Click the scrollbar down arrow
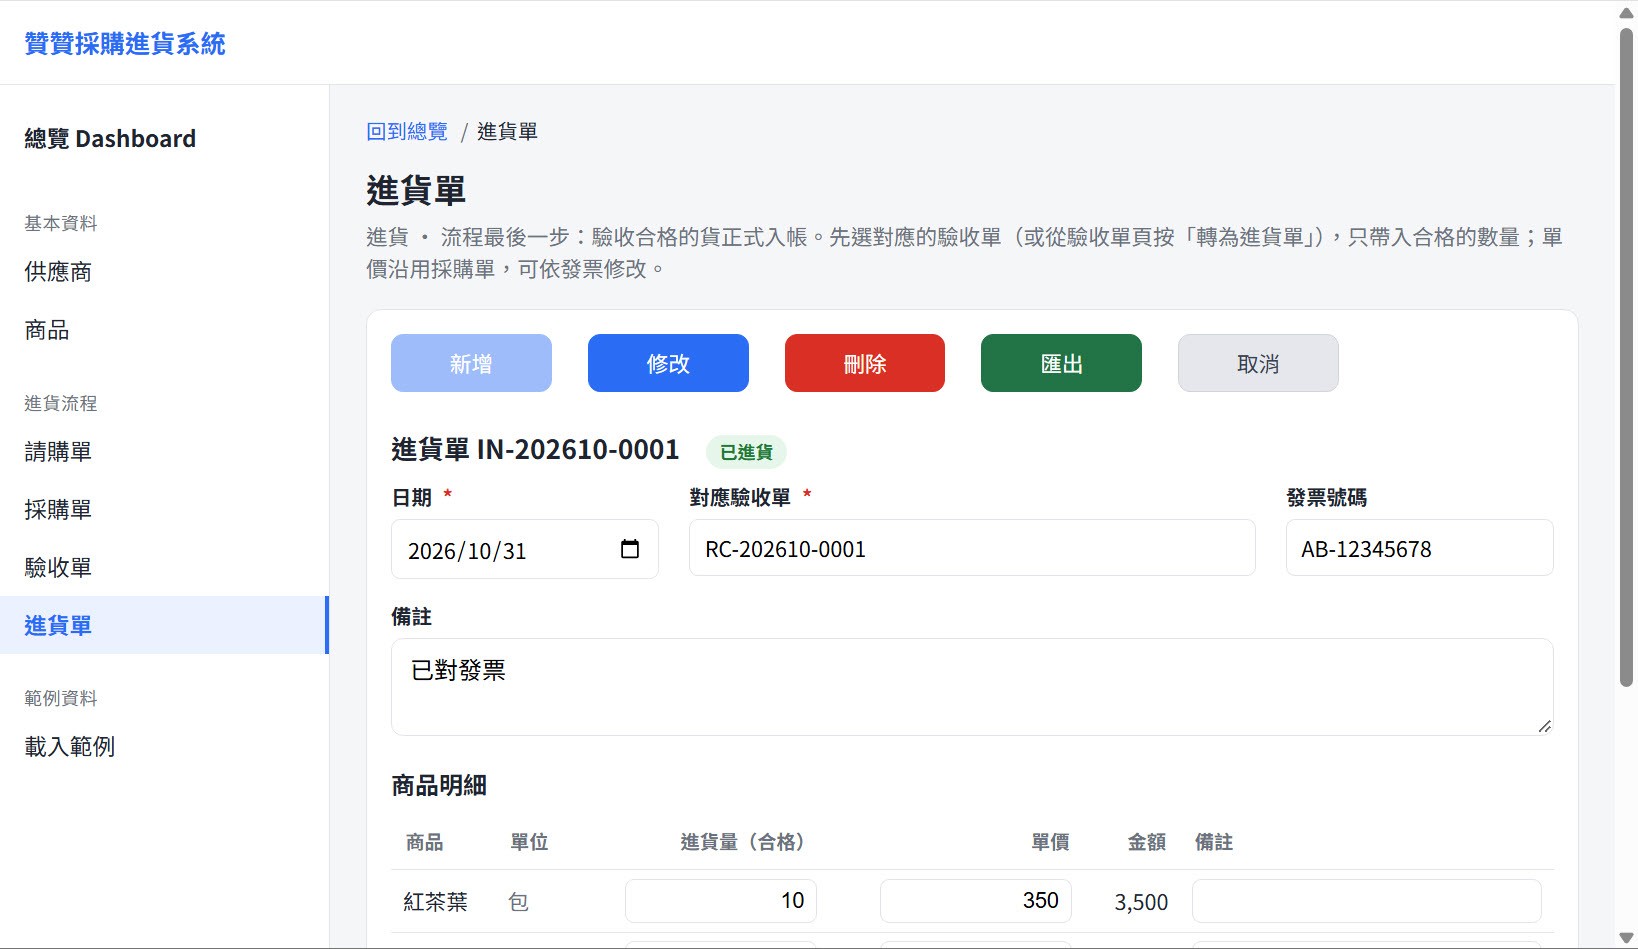The height and width of the screenshot is (949, 1638). coord(1626,938)
